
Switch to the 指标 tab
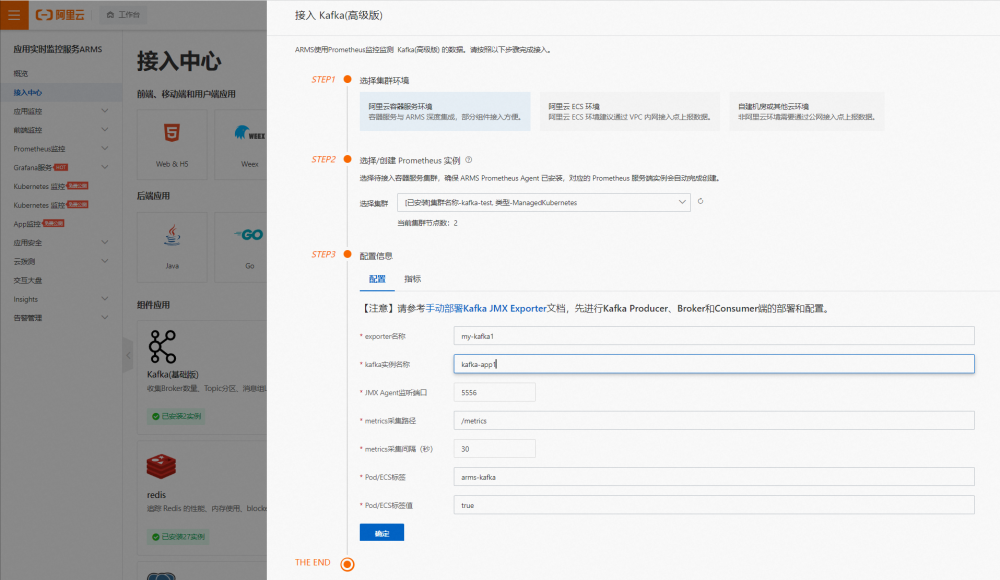[413, 279]
